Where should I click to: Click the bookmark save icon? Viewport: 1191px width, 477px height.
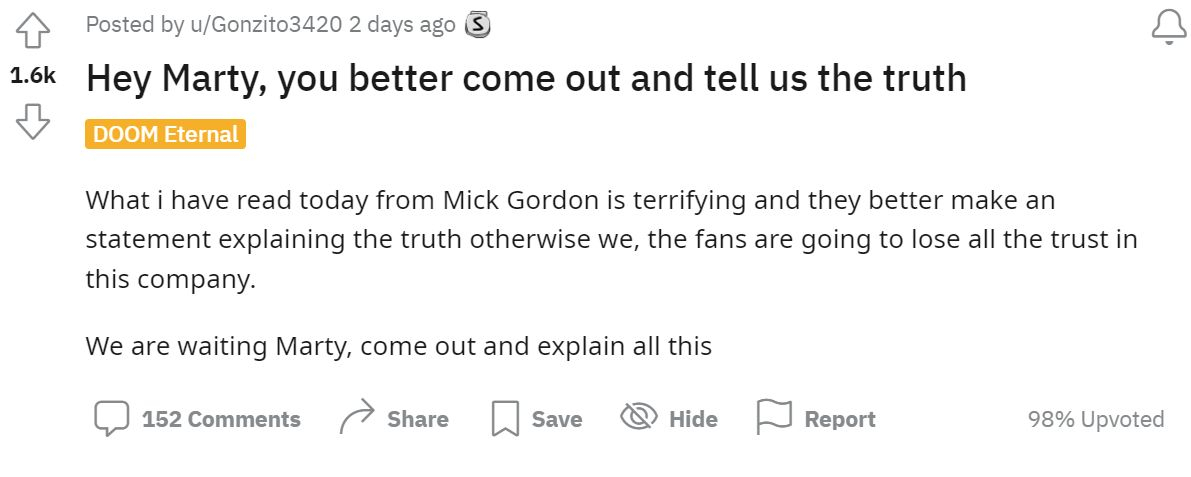pyautogui.click(x=506, y=418)
